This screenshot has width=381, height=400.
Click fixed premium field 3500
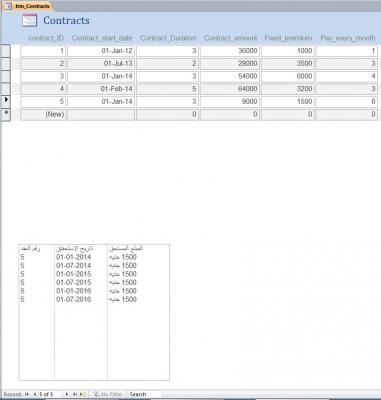[x=288, y=64]
